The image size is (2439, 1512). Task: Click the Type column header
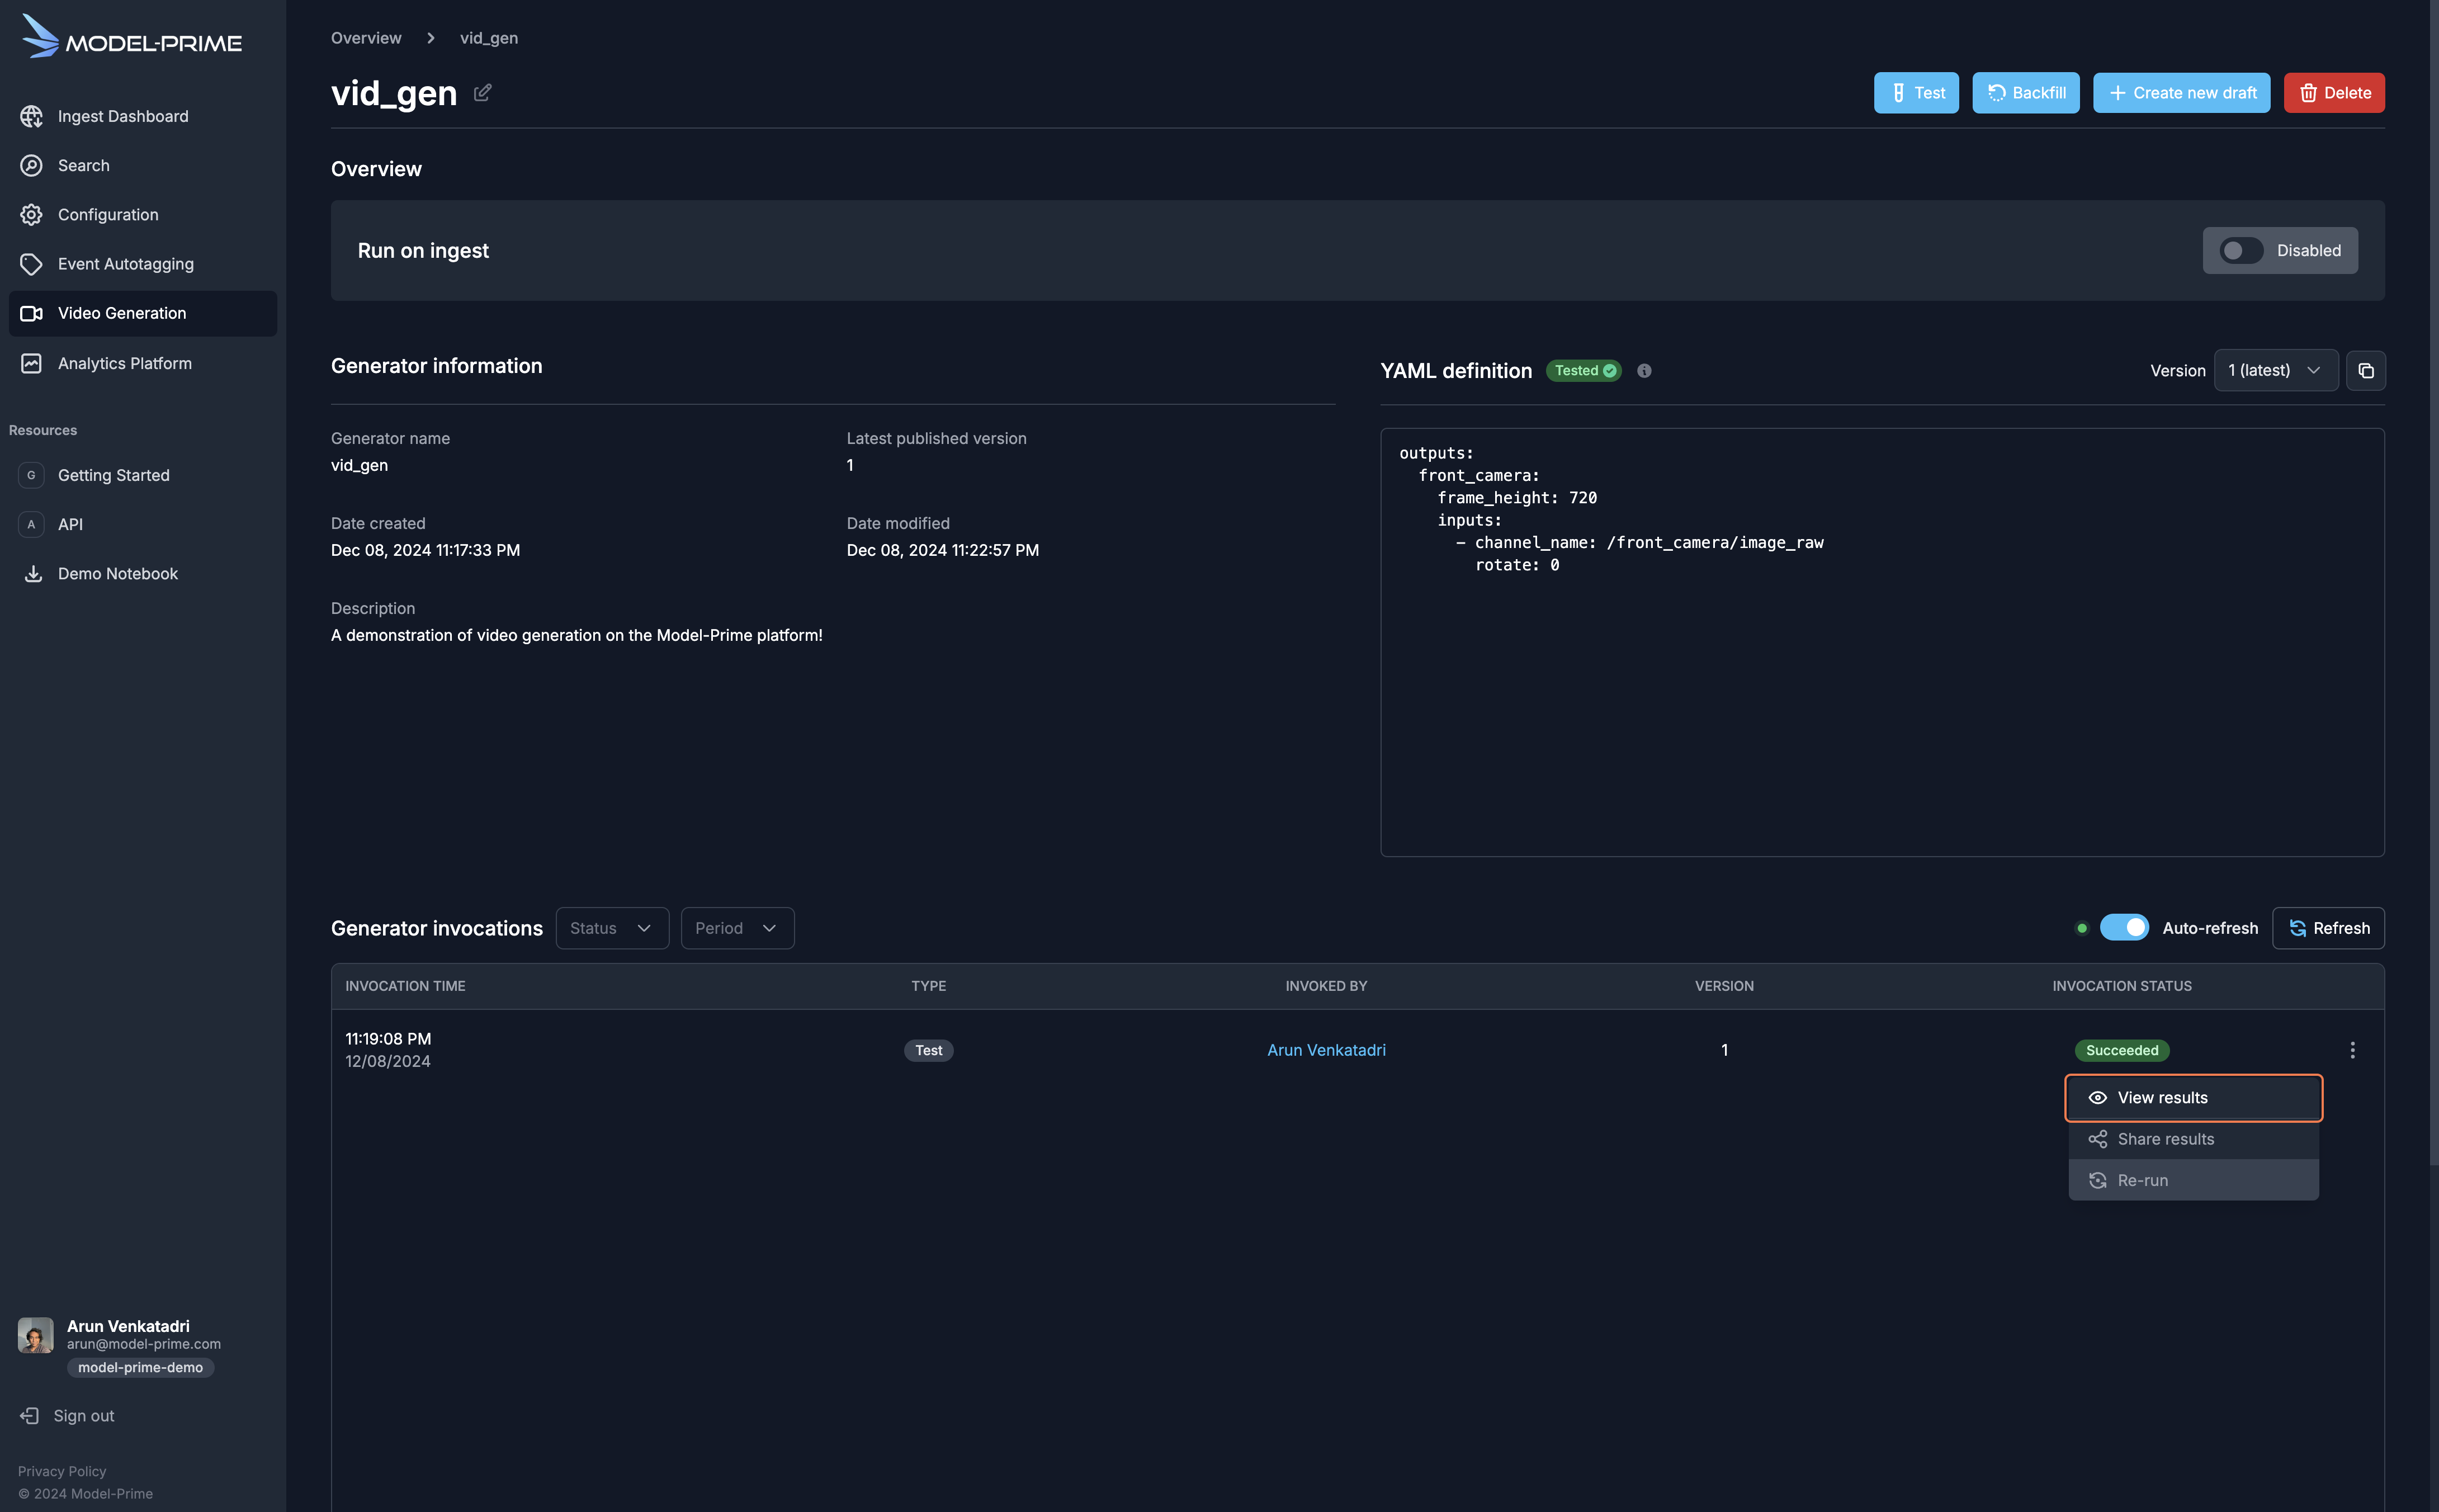pos(928,986)
